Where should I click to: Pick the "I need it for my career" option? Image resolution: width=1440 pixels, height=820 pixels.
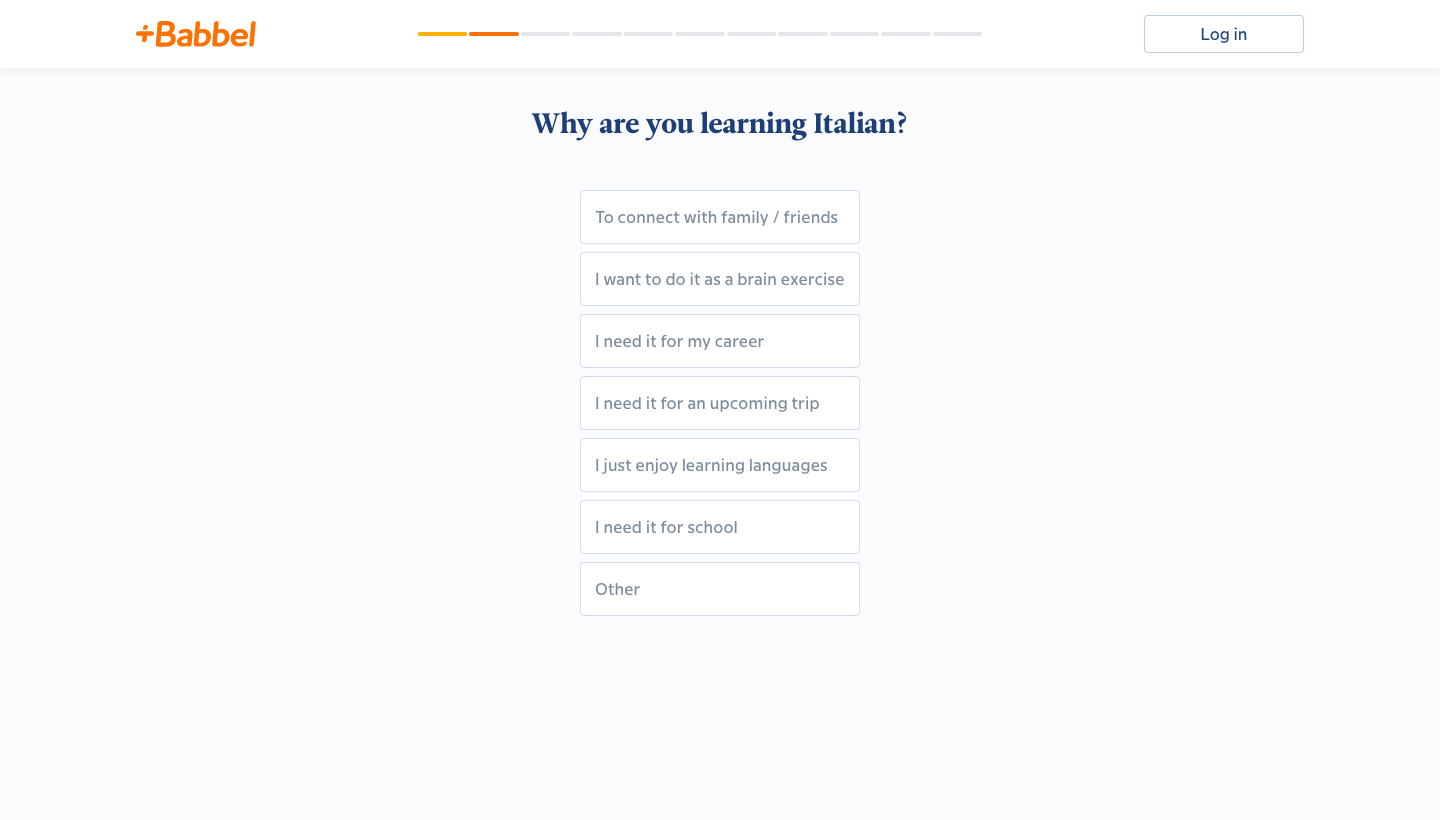[720, 341]
